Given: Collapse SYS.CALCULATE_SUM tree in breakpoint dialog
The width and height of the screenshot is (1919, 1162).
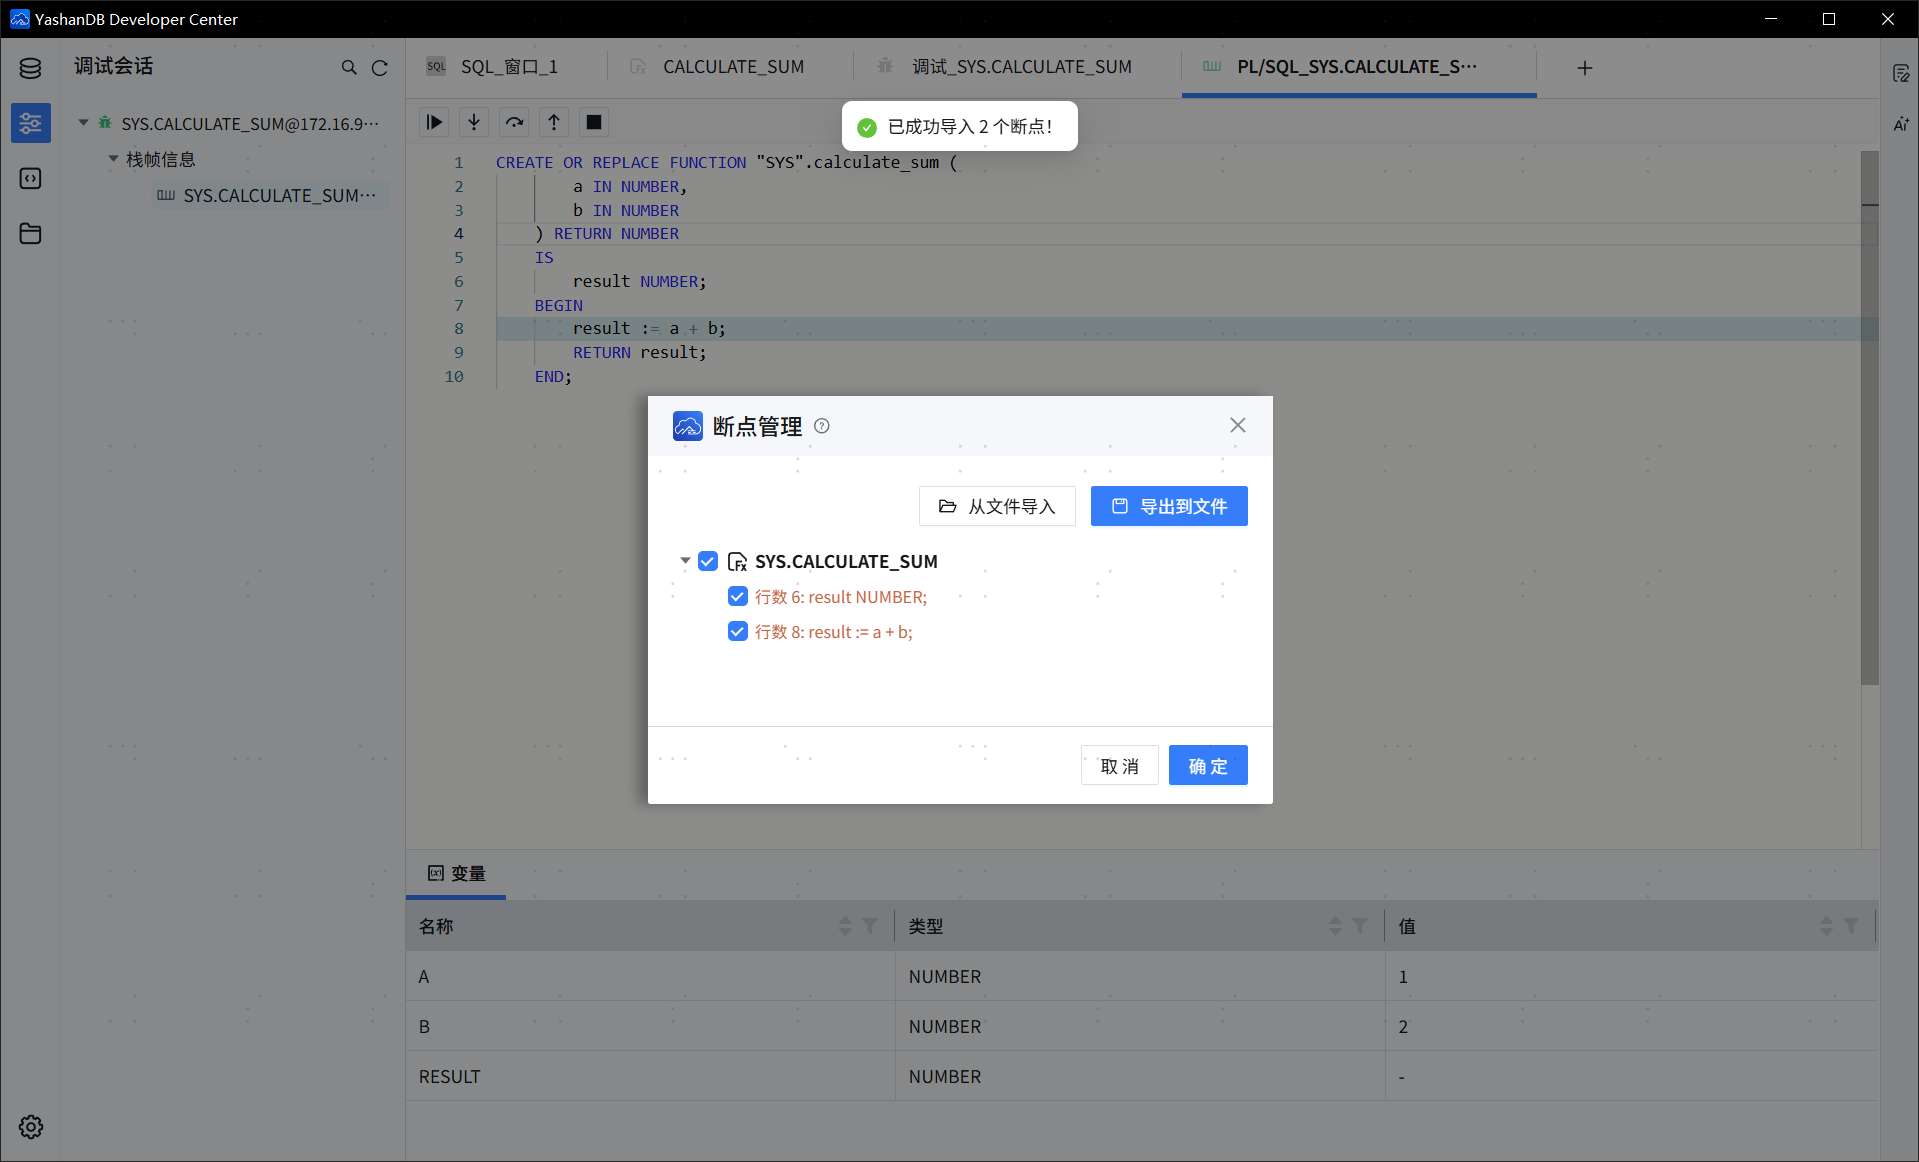Looking at the screenshot, I should (685, 561).
